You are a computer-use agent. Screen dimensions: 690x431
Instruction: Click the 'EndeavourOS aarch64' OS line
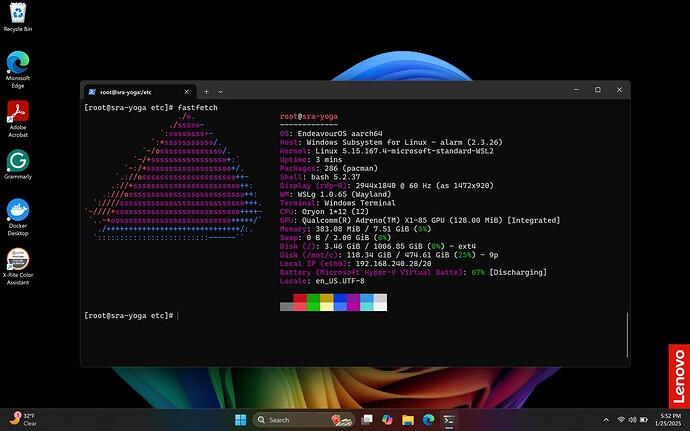pyautogui.click(x=331, y=133)
